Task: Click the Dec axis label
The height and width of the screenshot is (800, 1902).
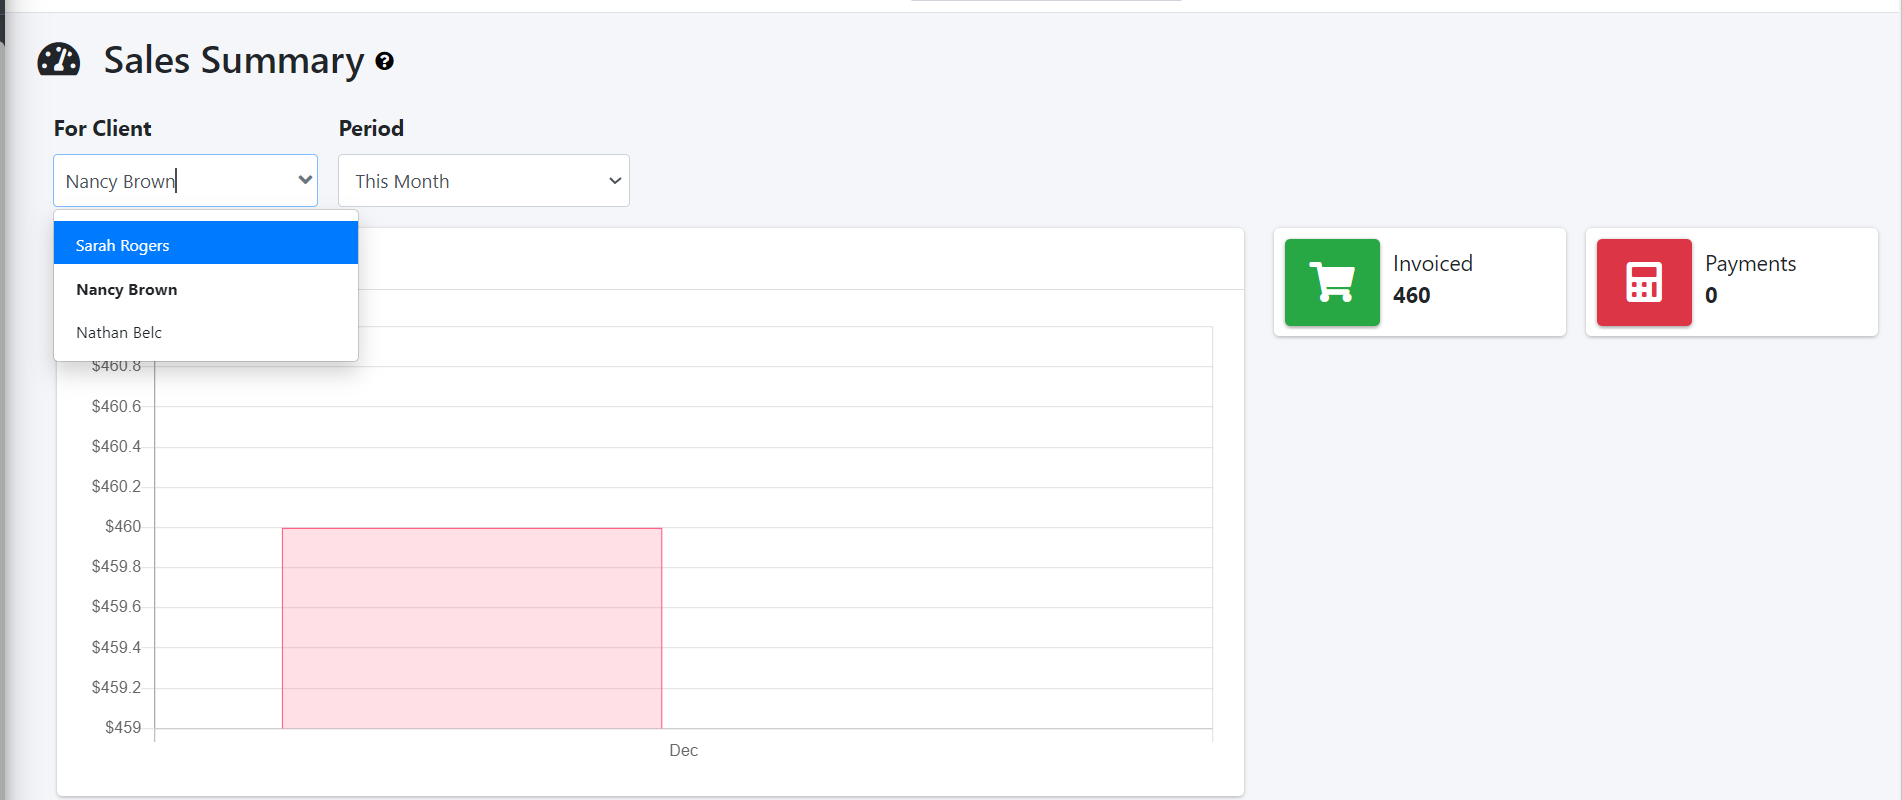Action: (x=683, y=750)
